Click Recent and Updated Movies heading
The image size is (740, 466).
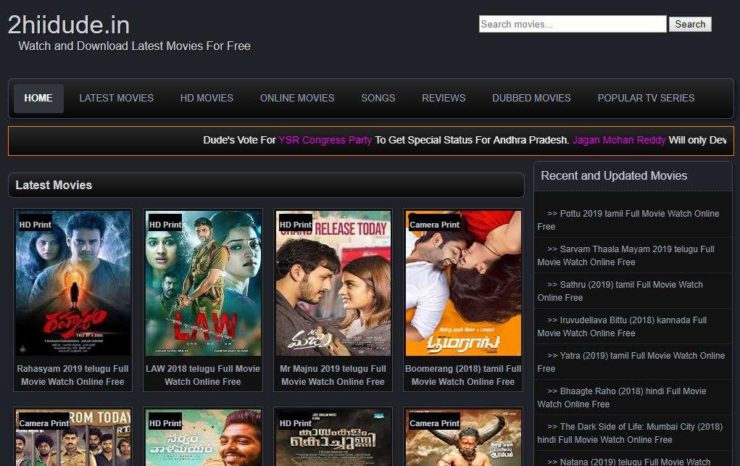point(614,176)
